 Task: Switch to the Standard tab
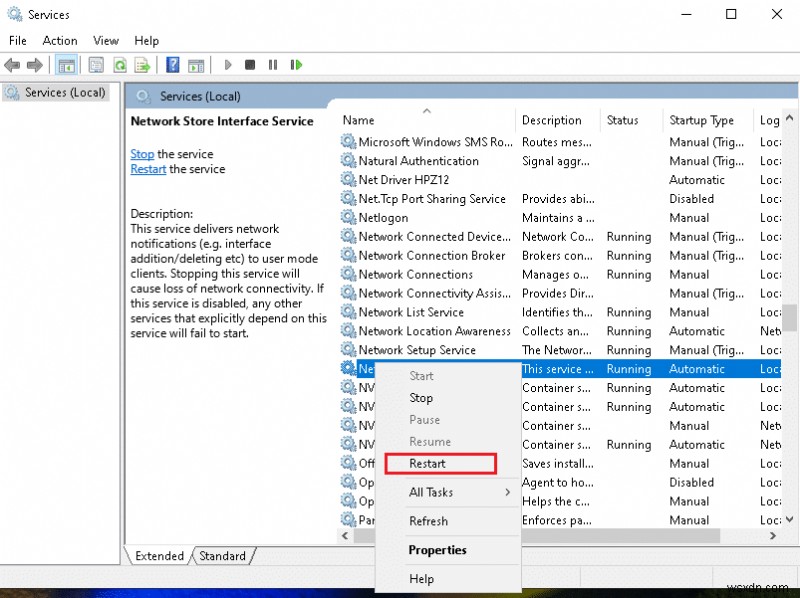[222, 556]
